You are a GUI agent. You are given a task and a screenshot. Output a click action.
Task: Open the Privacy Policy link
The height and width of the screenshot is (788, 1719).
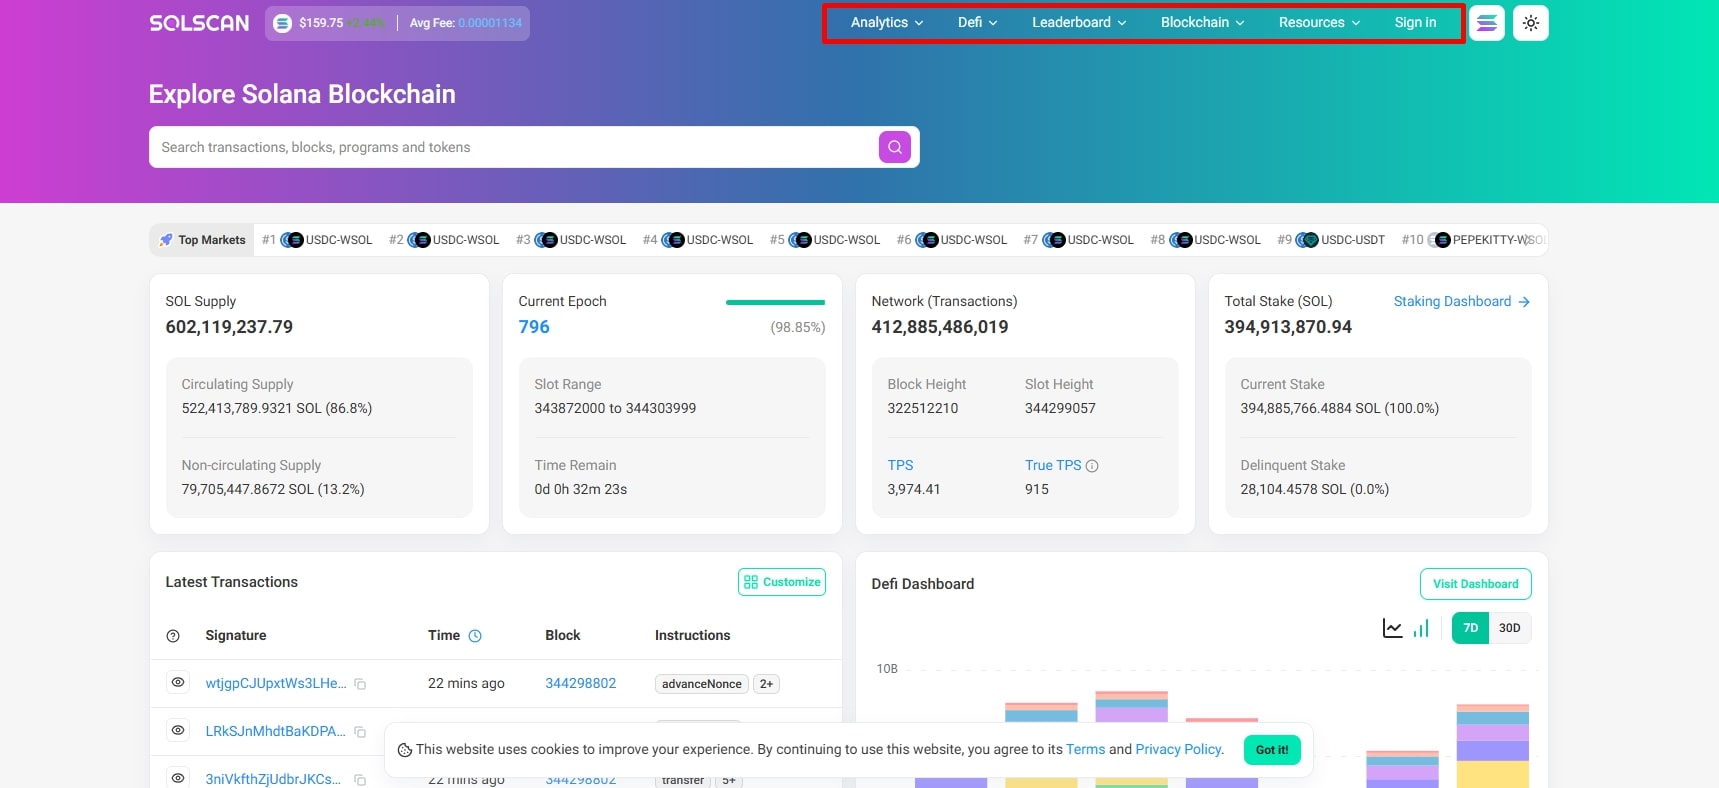pos(1178,750)
